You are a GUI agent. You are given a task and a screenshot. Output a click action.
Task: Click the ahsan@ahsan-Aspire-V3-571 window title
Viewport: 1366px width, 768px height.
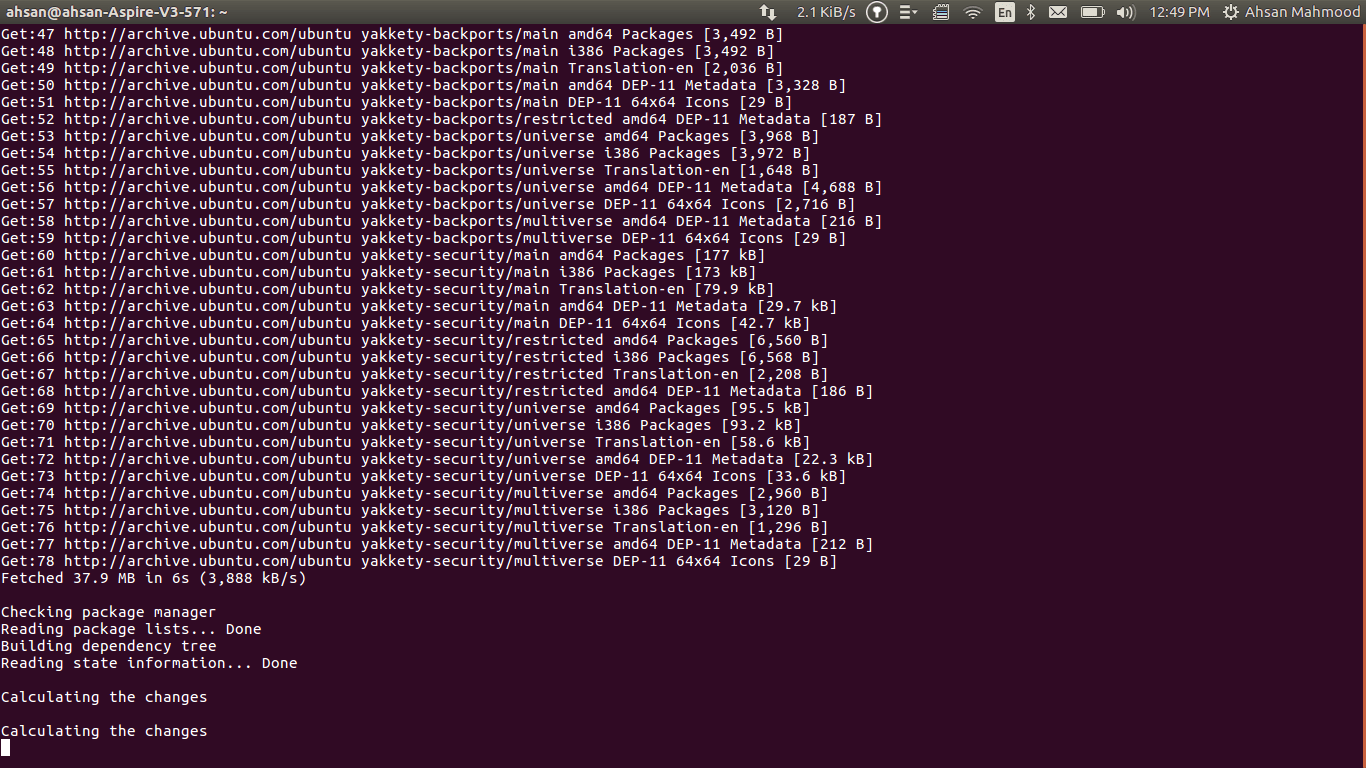click(117, 12)
